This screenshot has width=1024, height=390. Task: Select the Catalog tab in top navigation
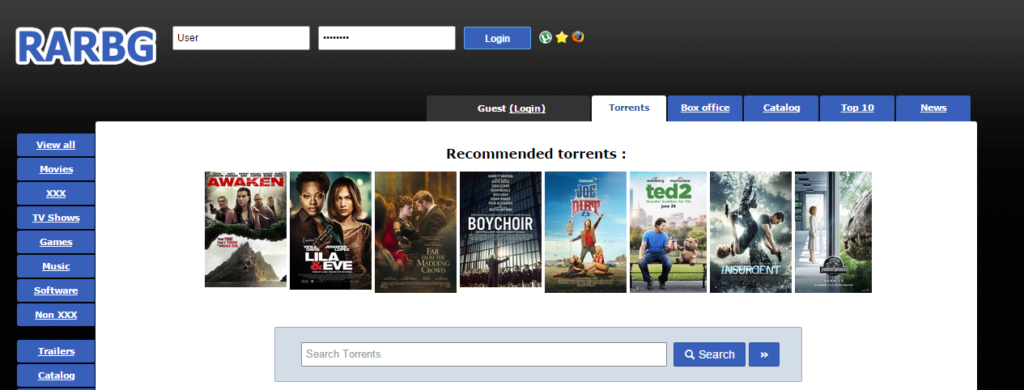click(781, 108)
